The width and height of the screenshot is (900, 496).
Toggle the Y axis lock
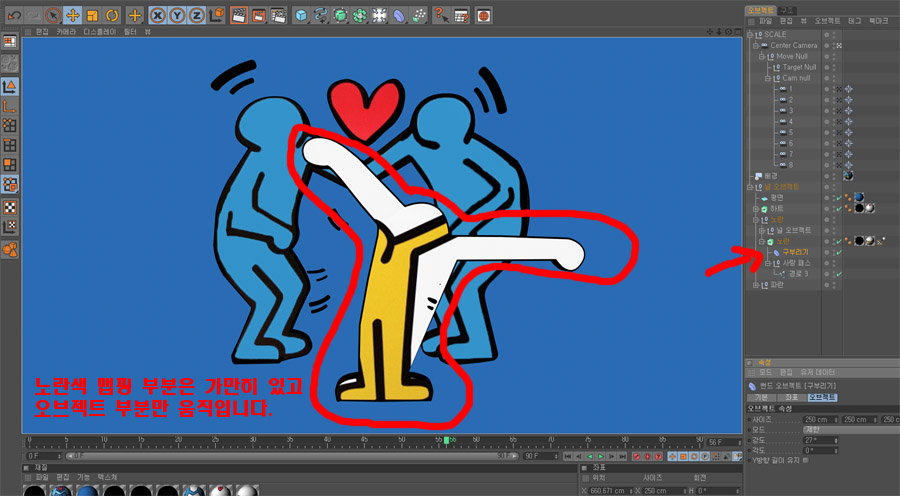pos(177,16)
